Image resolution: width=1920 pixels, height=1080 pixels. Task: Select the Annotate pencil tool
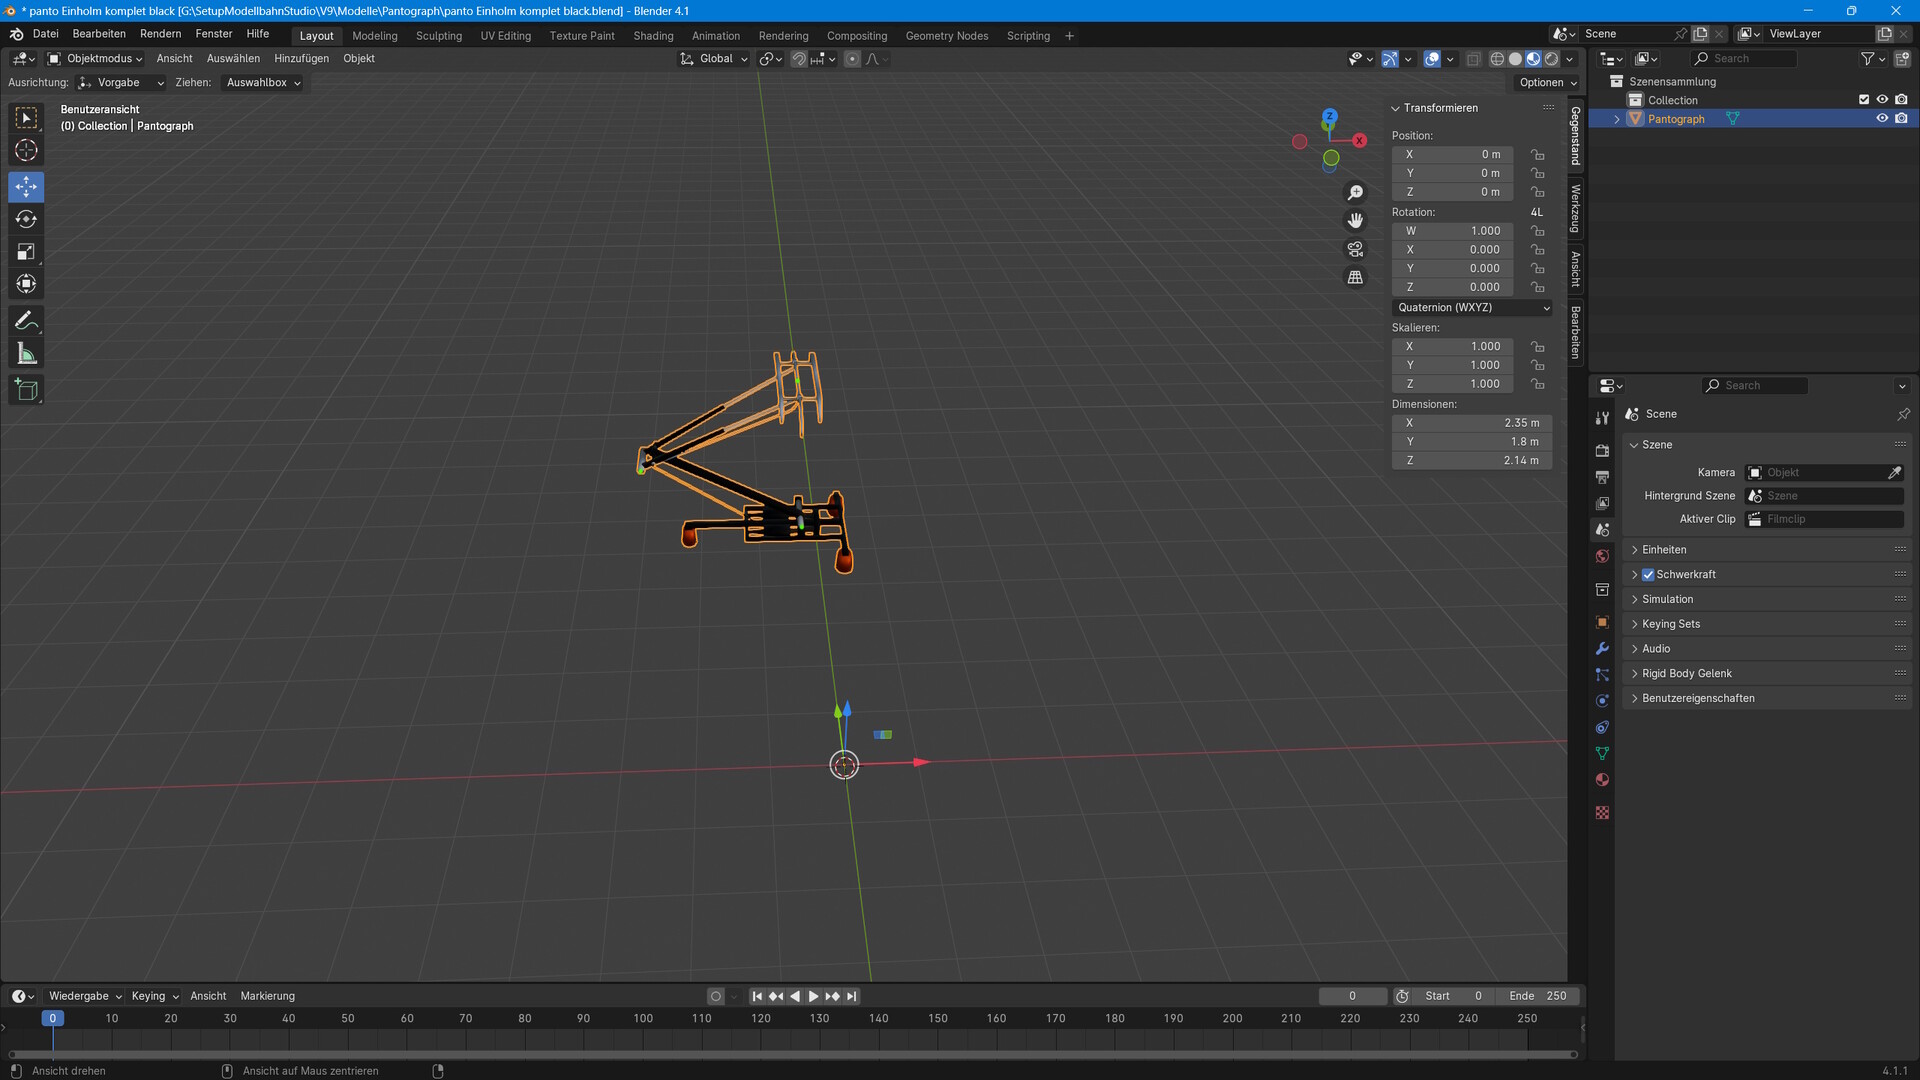26,321
